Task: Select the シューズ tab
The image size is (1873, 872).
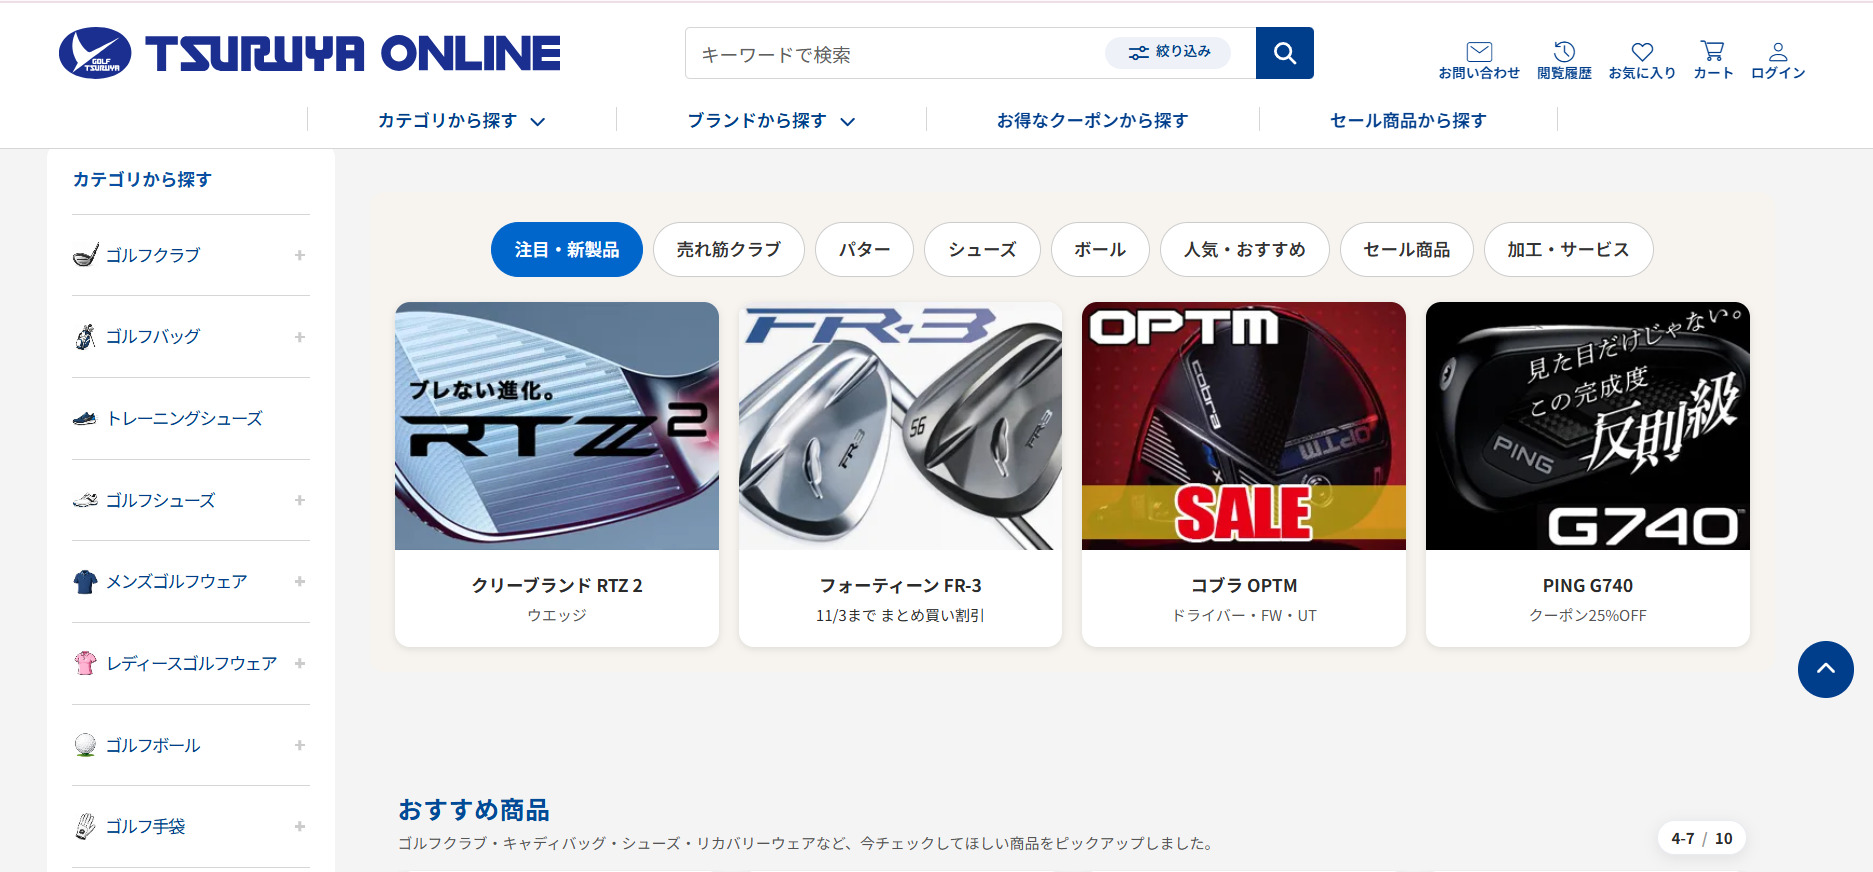Action: (x=982, y=249)
